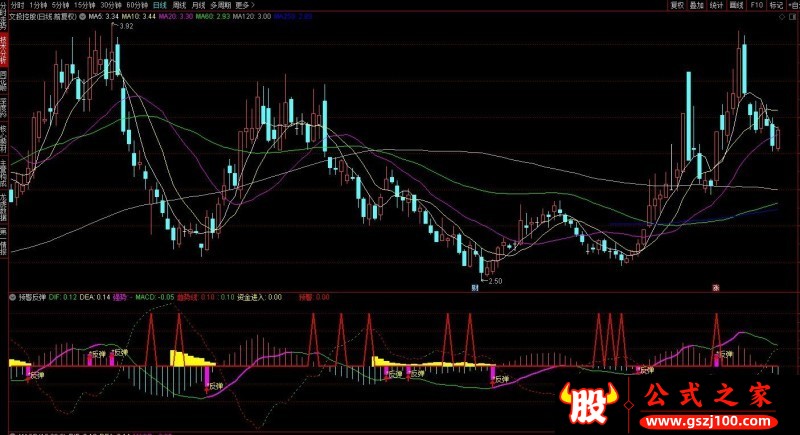Image resolution: width=800 pixels, height=435 pixels.
Task: Select the 30分钟 period tab
Action: point(111,5)
